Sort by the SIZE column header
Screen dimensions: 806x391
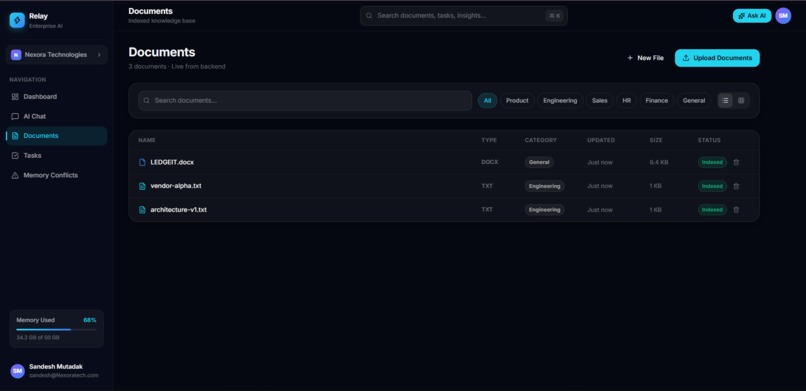(x=656, y=140)
